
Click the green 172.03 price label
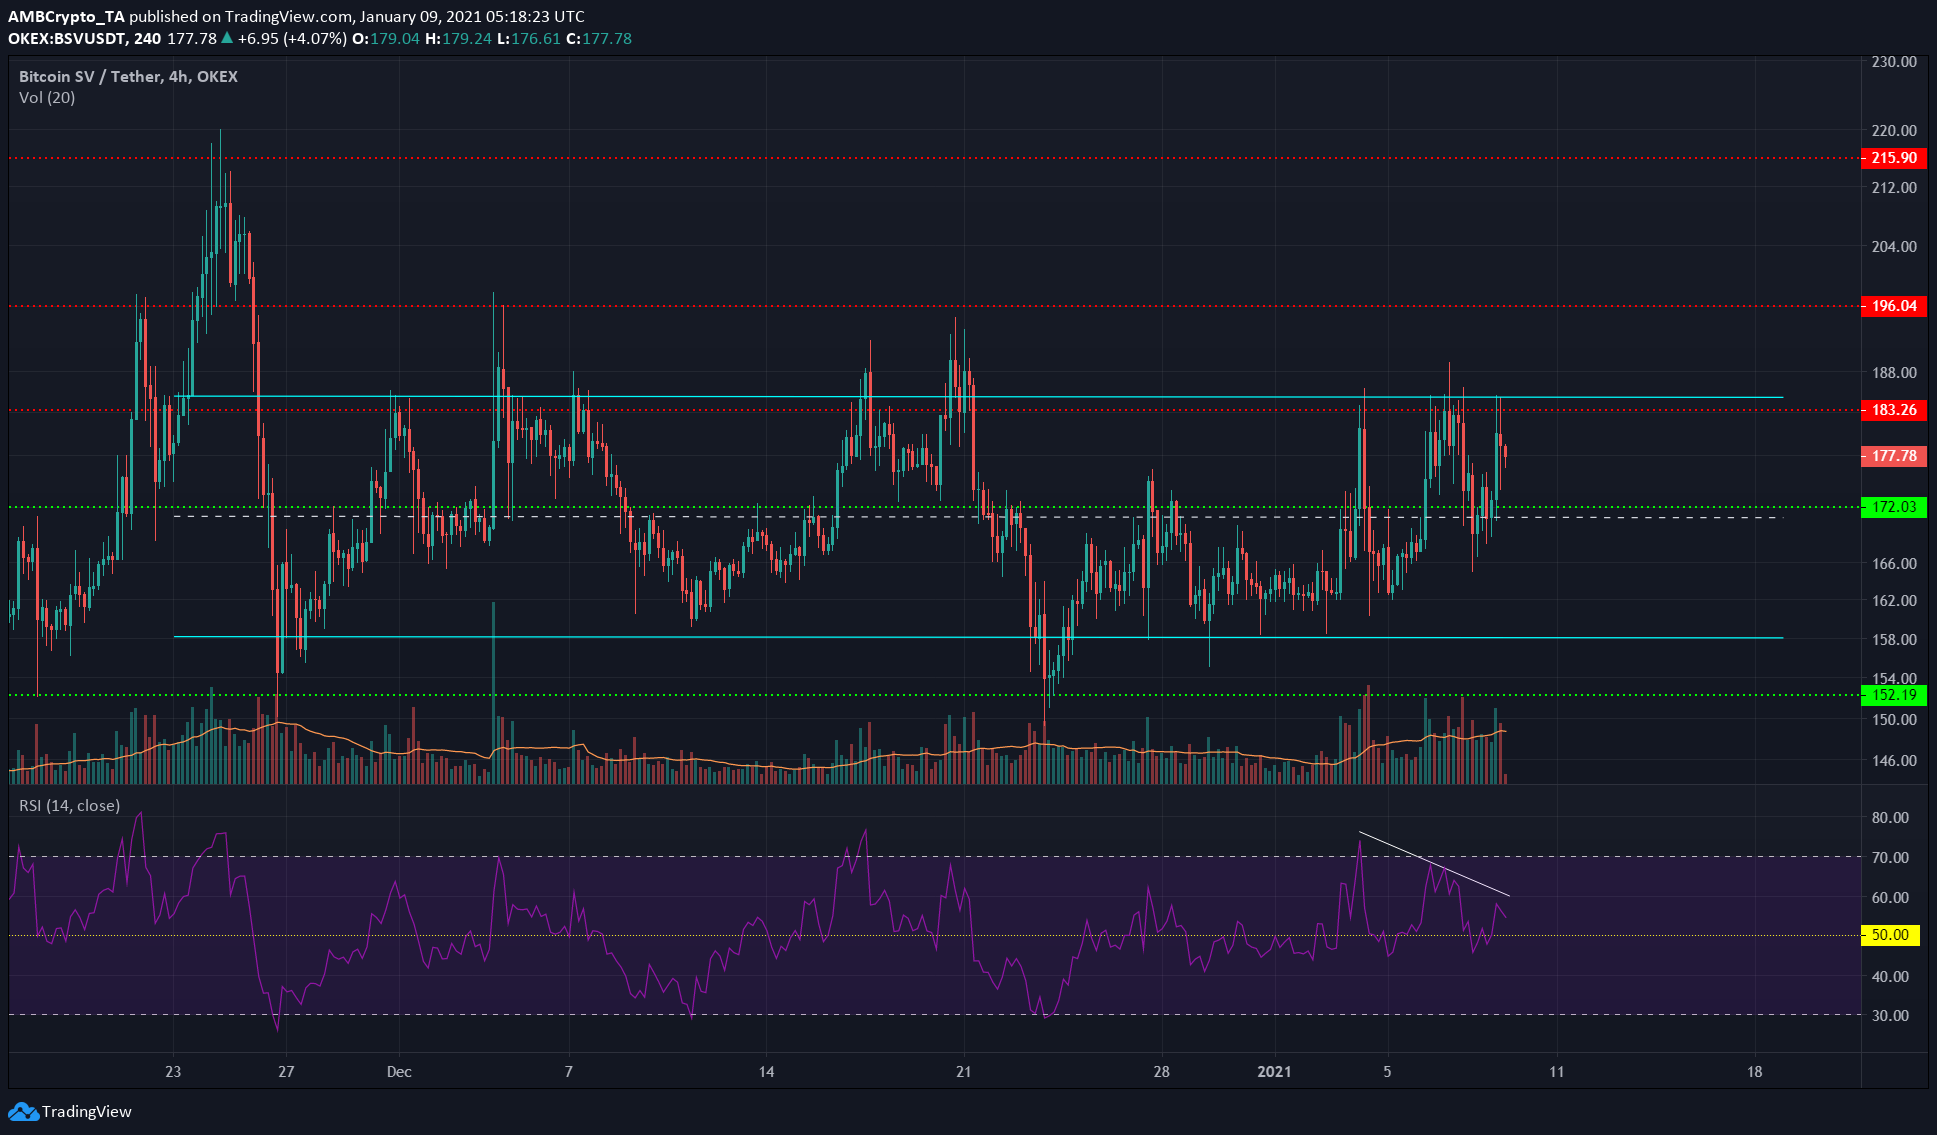point(1894,507)
